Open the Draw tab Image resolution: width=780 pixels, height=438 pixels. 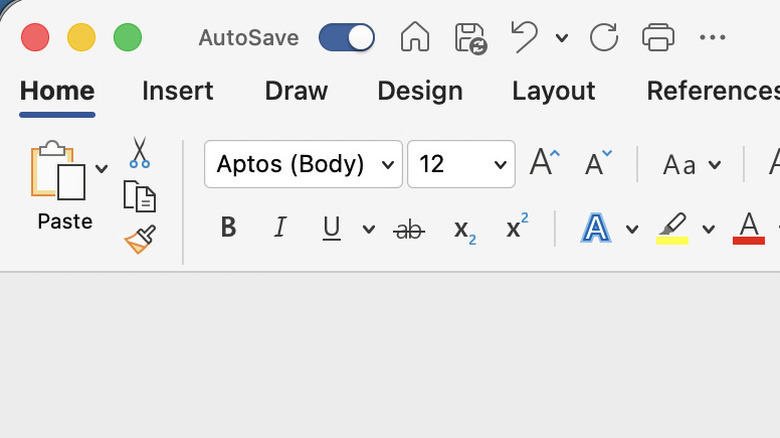coord(296,91)
